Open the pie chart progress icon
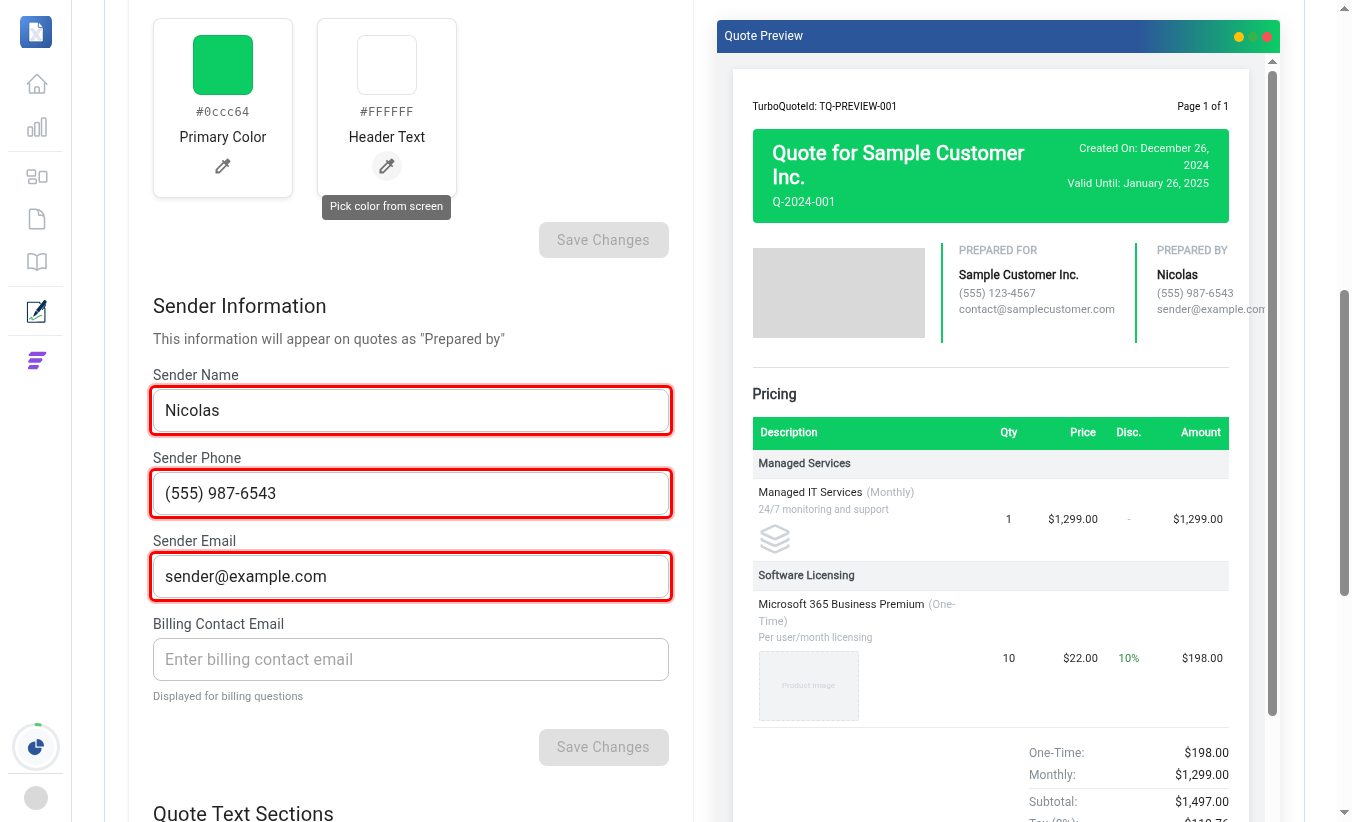1352x822 pixels. pyautogui.click(x=36, y=747)
